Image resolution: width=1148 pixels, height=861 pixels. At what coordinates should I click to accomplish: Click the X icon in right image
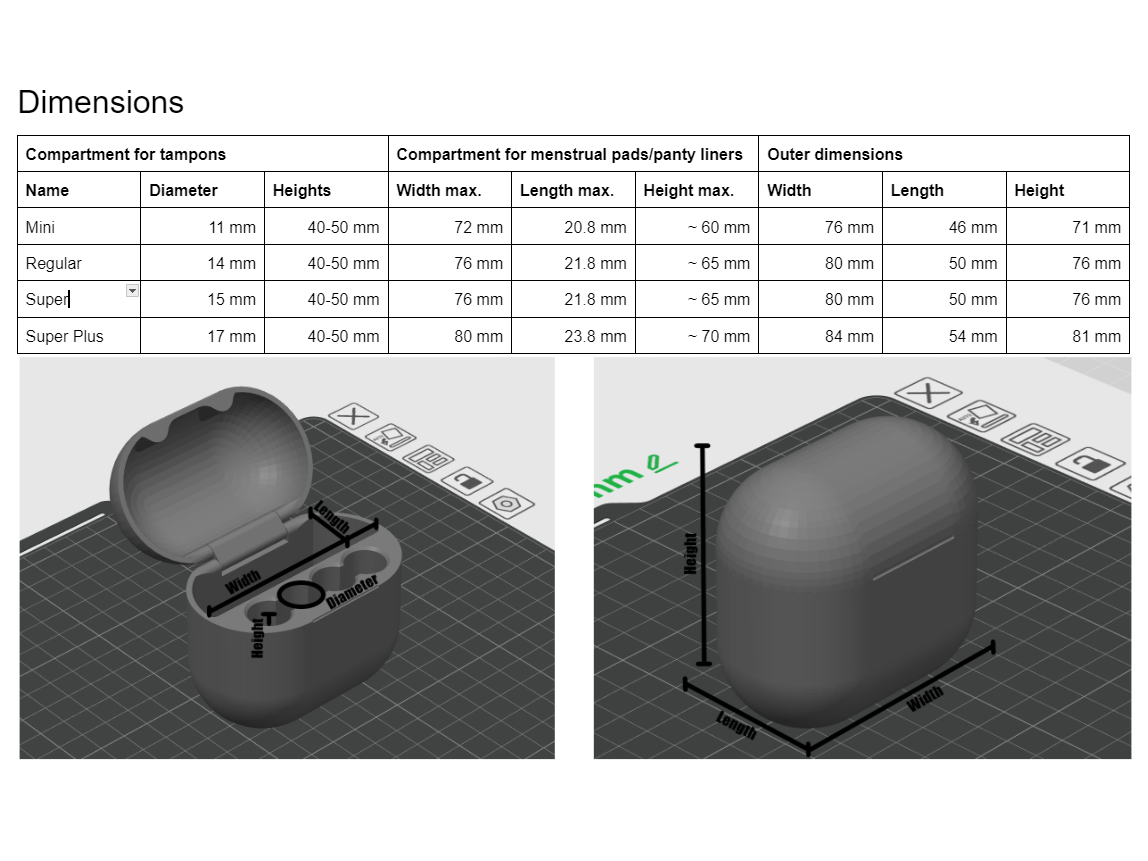[928, 393]
